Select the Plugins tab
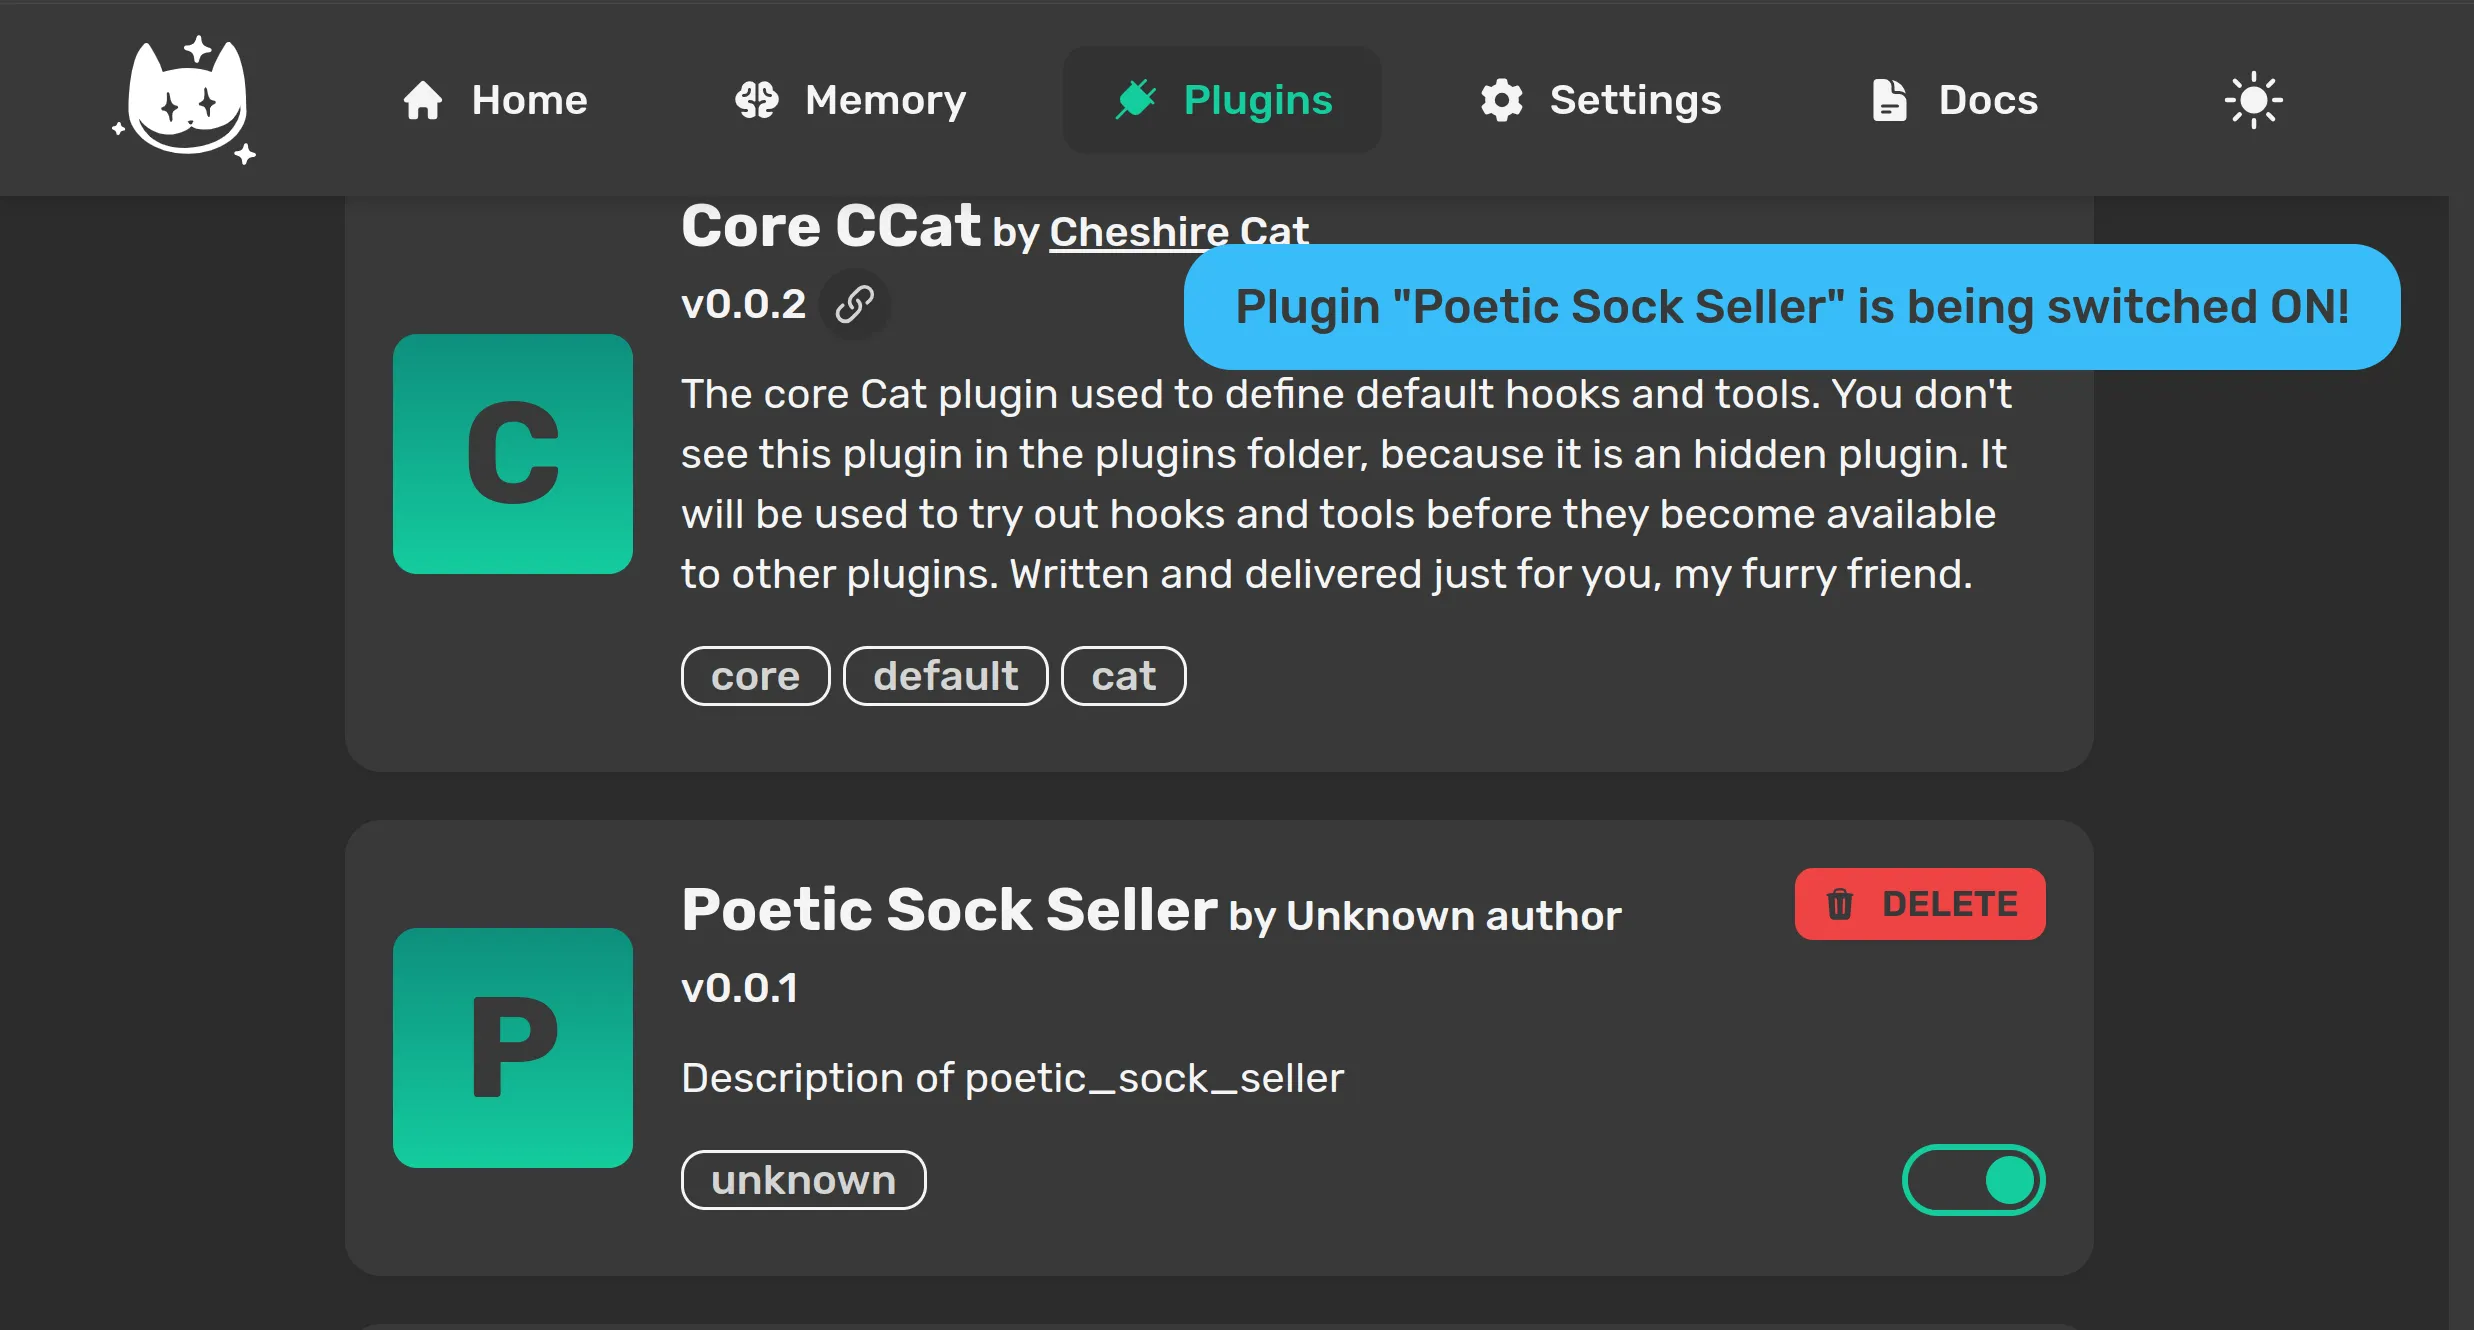The height and width of the screenshot is (1330, 2474). 1222,100
